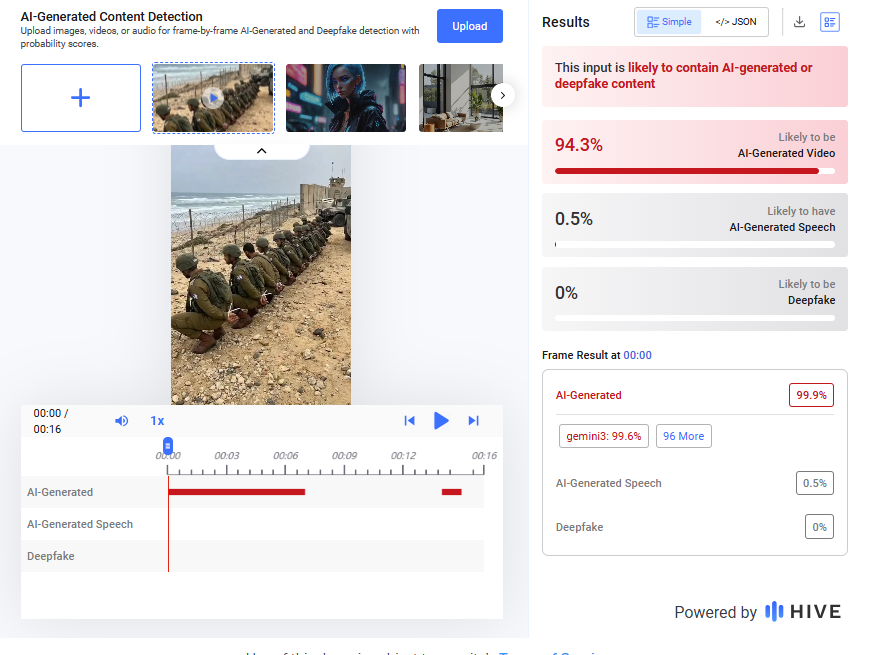Image resolution: width=882 pixels, height=655 pixels.
Task: Expand the 96 More model results
Action: (x=683, y=435)
